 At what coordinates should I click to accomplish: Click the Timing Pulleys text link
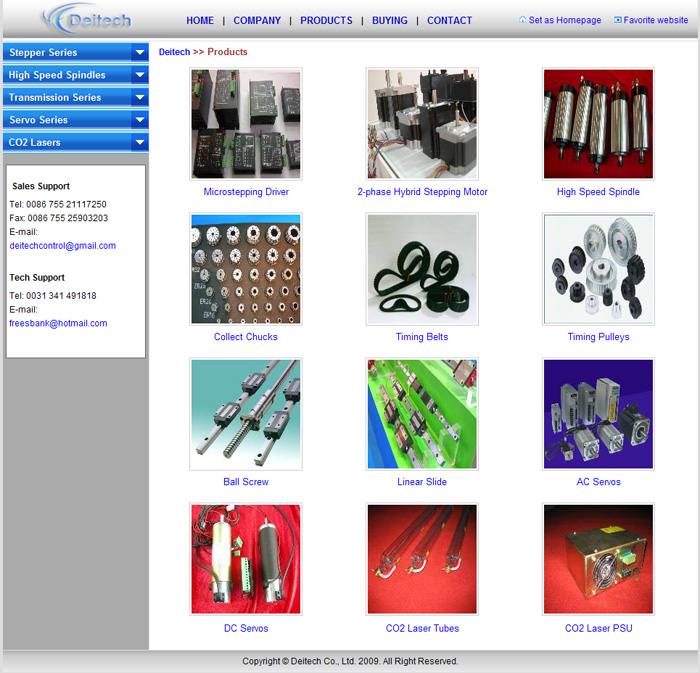[598, 337]
